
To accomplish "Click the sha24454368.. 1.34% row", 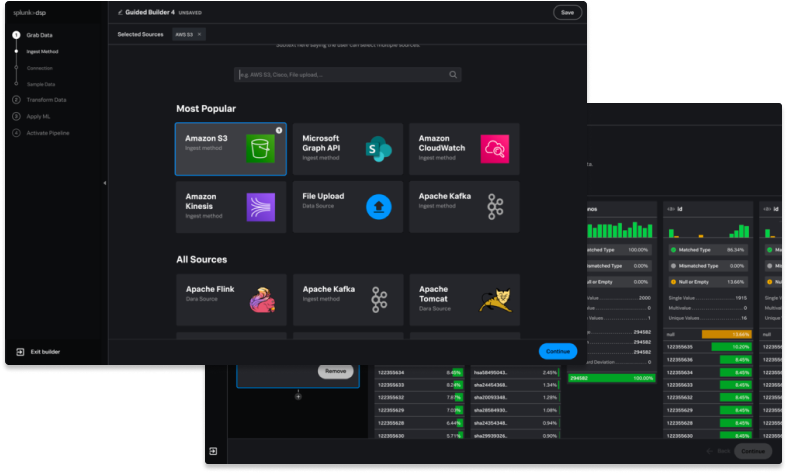I will pyautogui.click(x=515, y=385).
